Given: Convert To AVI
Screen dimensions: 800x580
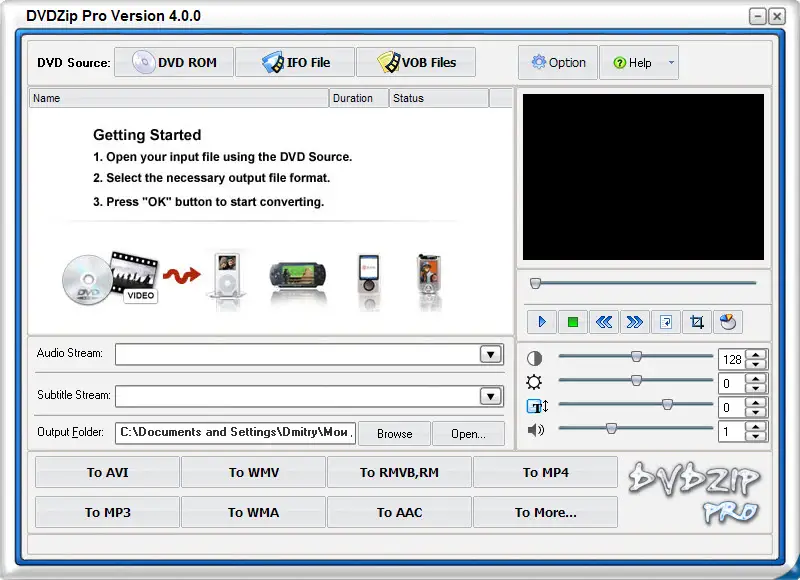Looking at the screenshot, I should click(x=107, y=472).
